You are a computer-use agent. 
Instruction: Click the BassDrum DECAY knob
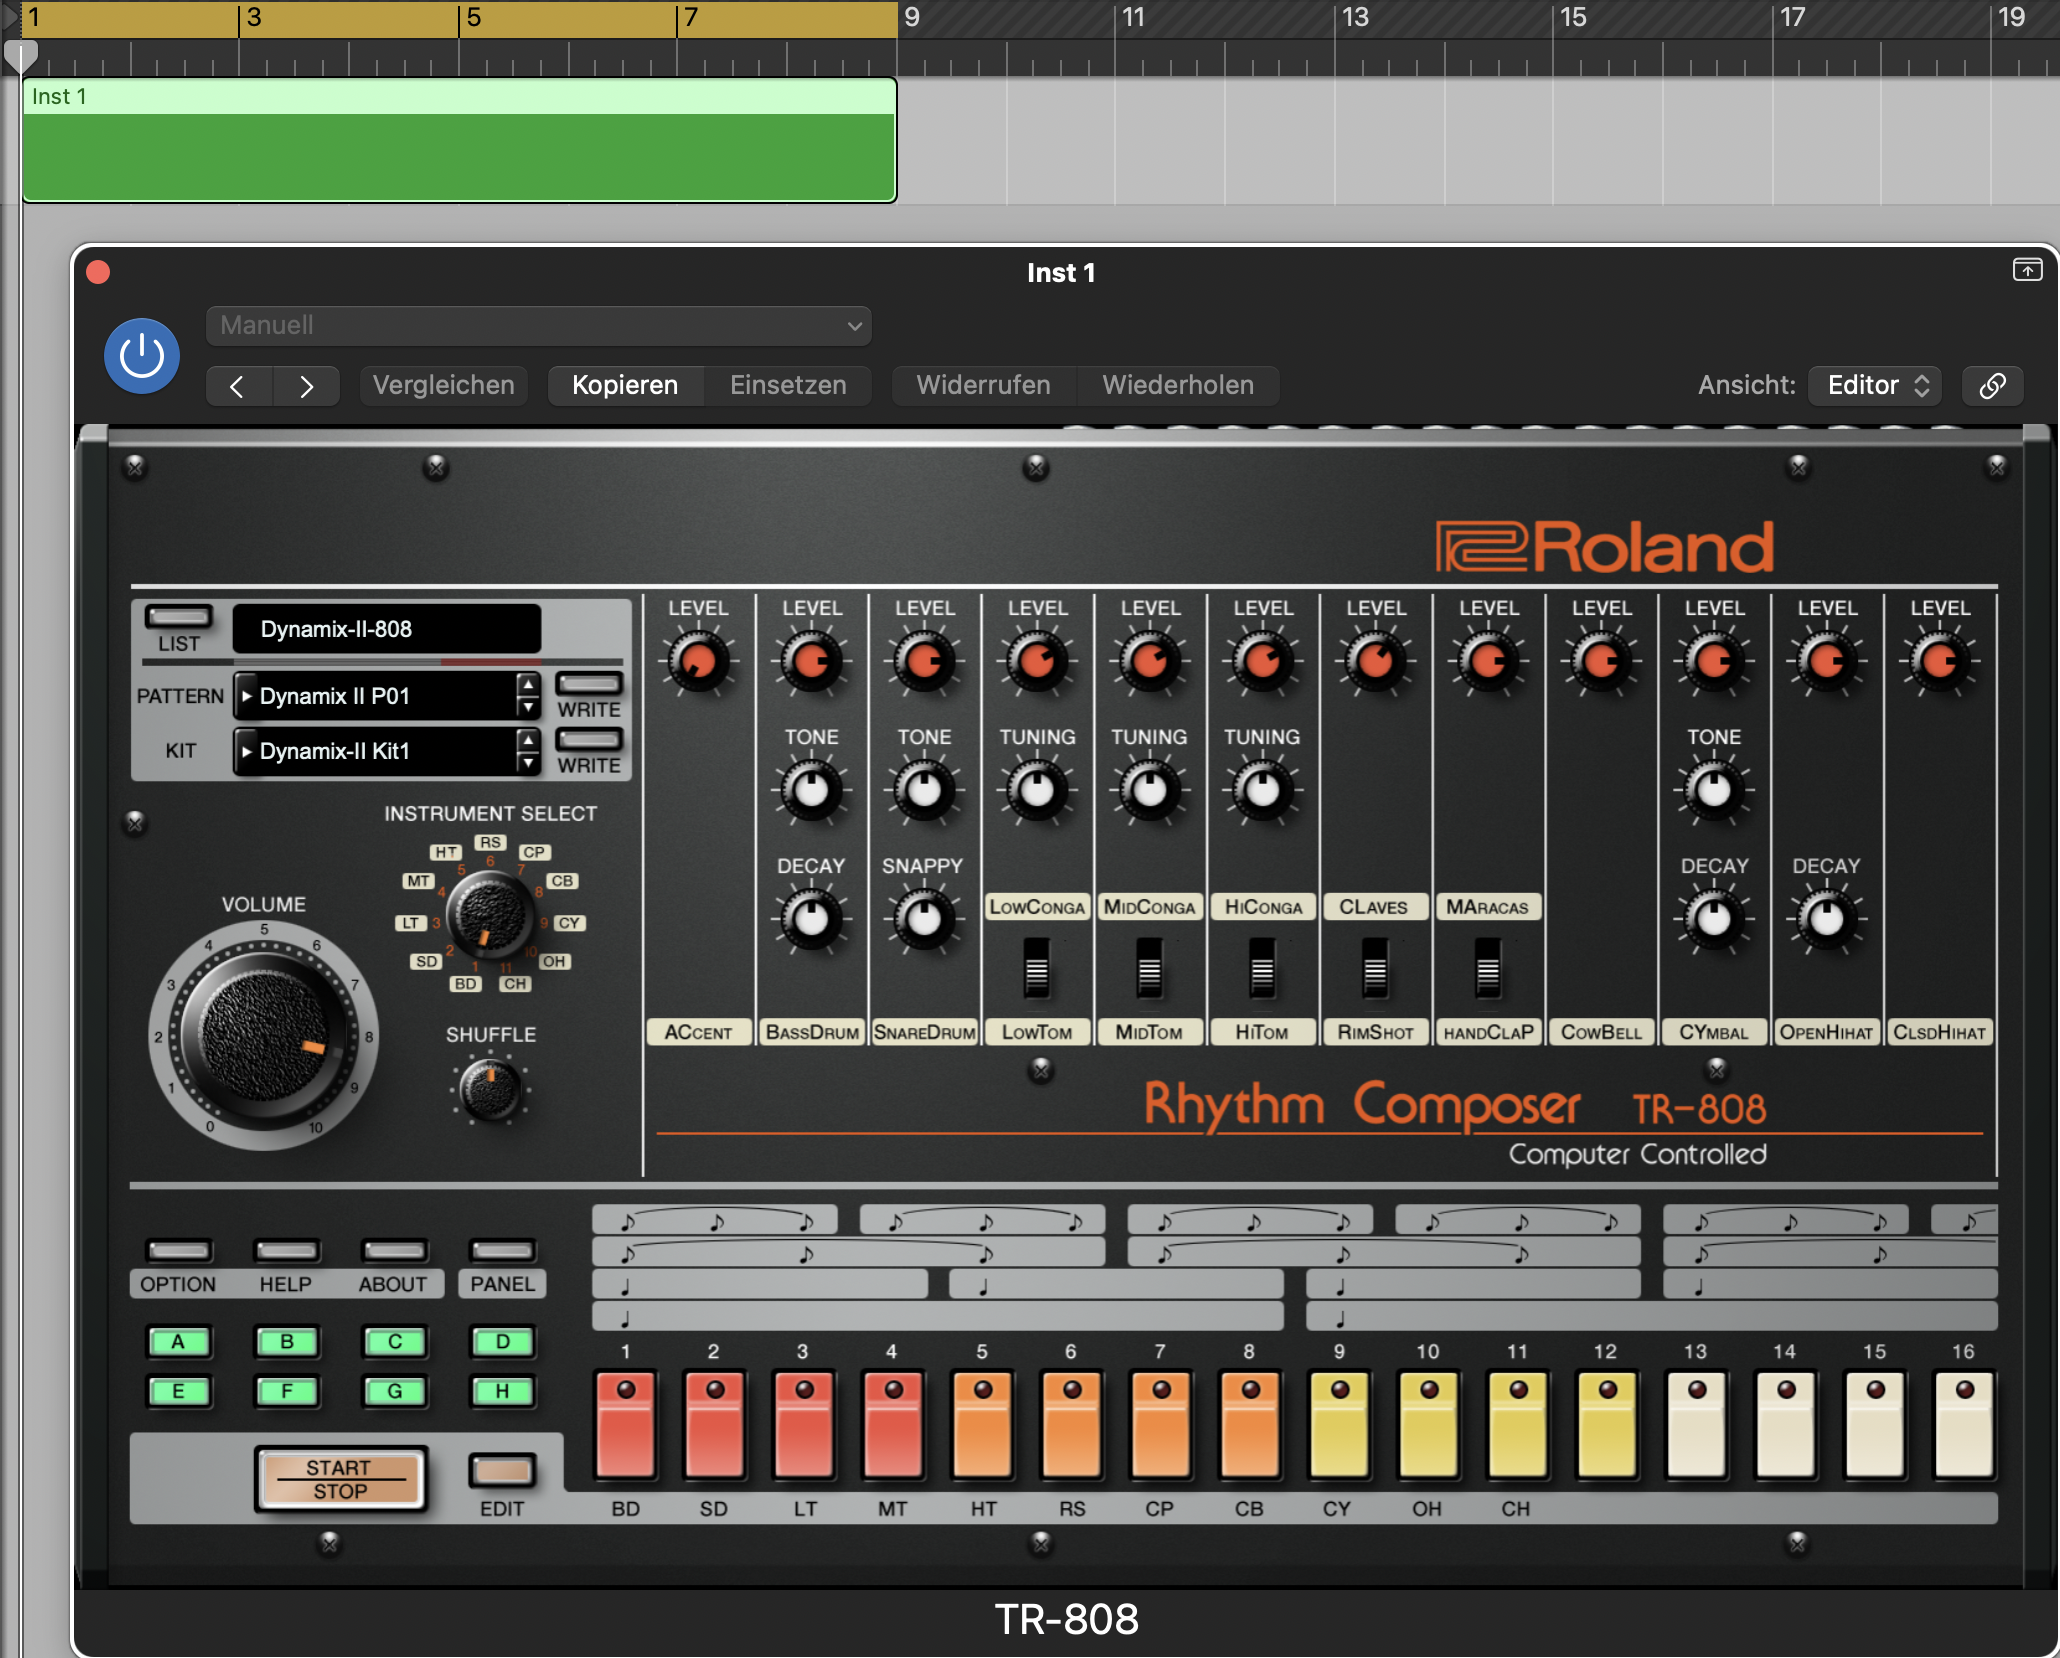coord(811,919)
